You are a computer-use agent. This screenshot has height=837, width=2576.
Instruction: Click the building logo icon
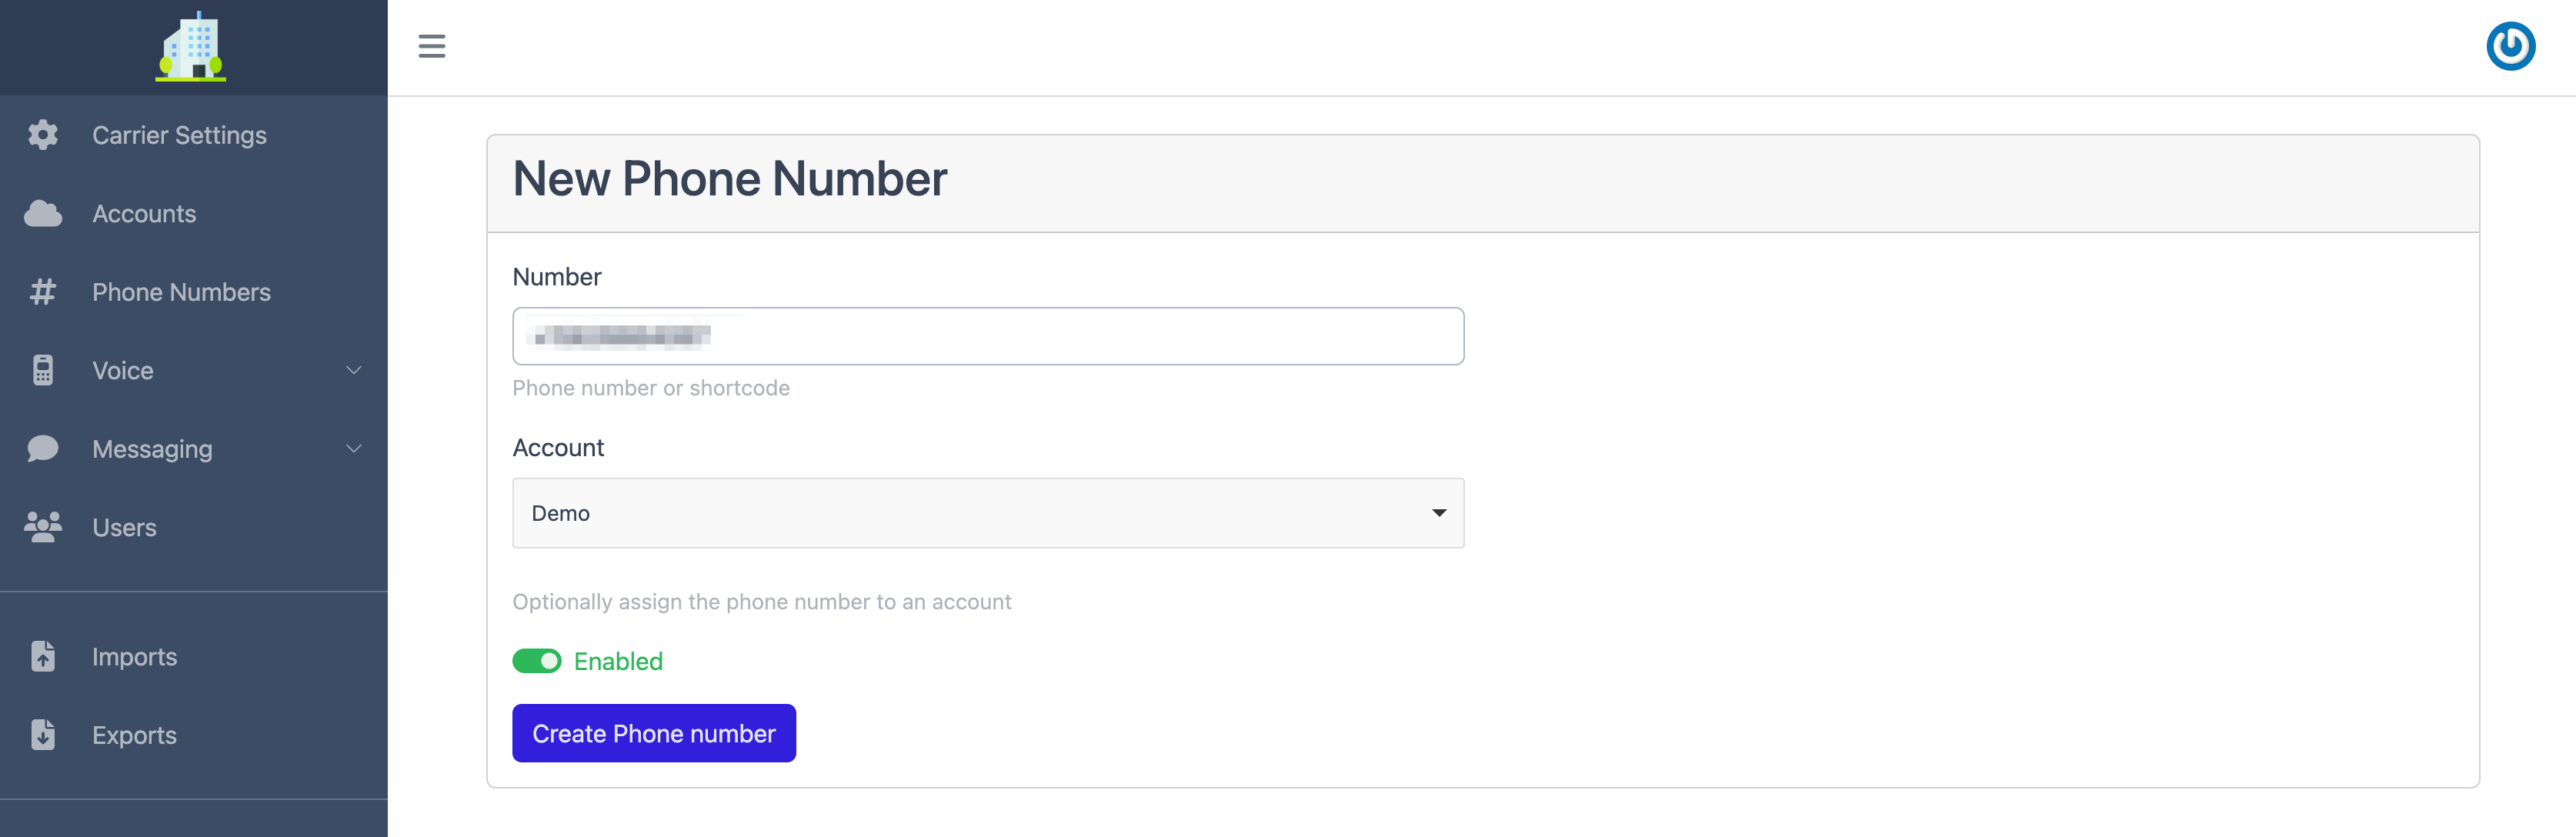pyautogui.click(x=191, y=46)
